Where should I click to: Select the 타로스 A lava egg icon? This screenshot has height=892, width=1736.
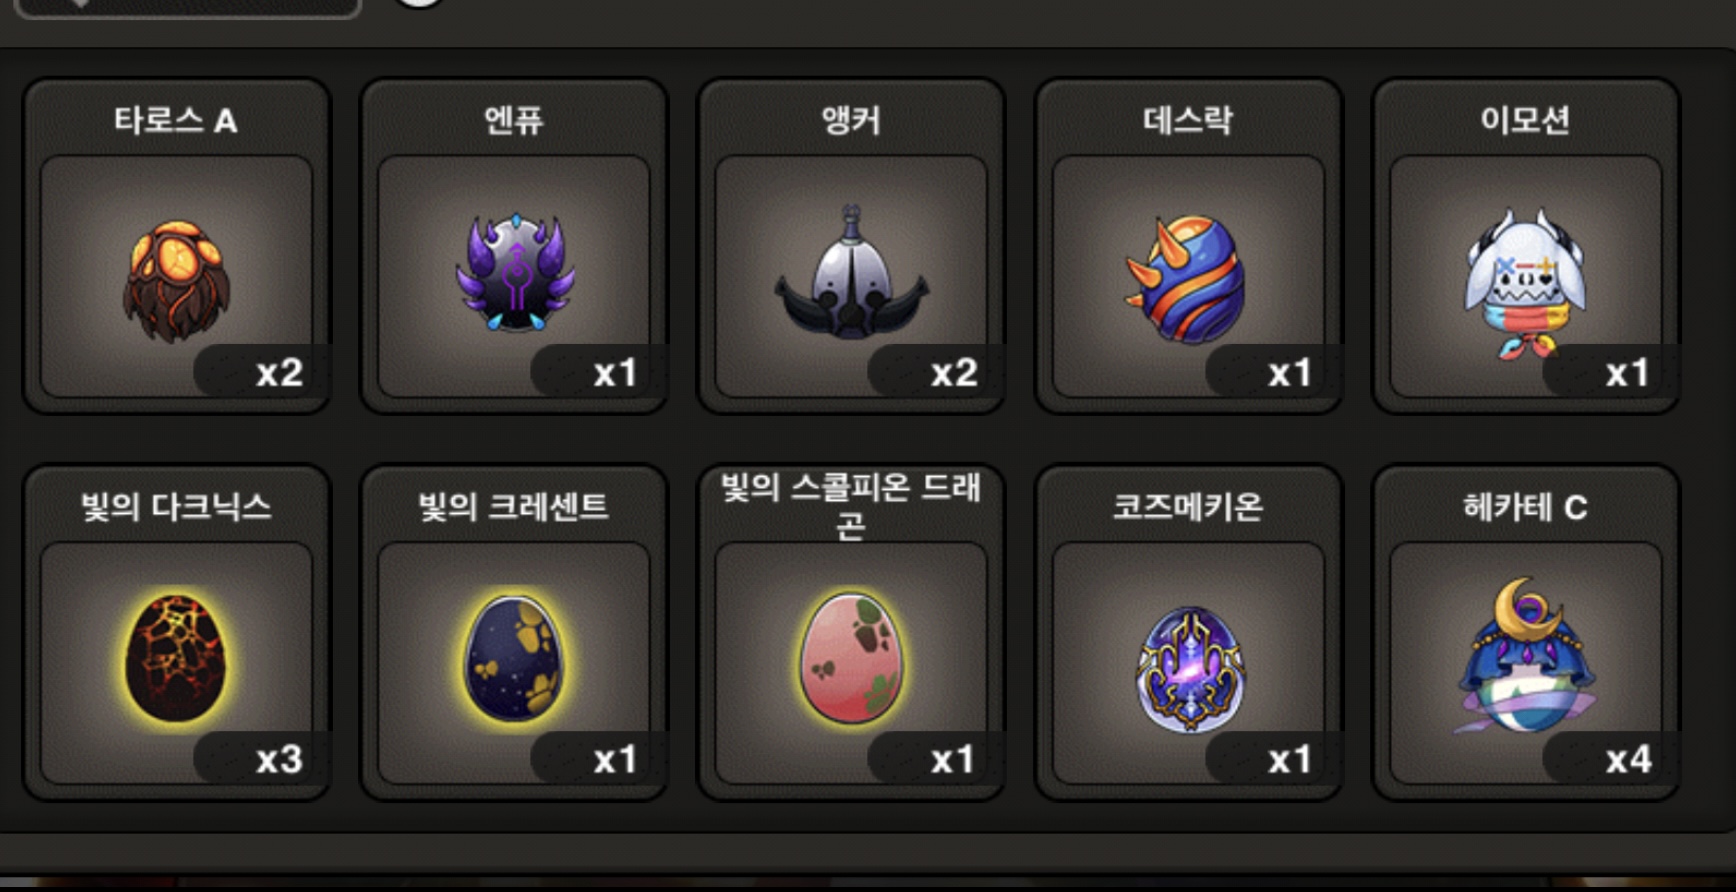[177, 282]
